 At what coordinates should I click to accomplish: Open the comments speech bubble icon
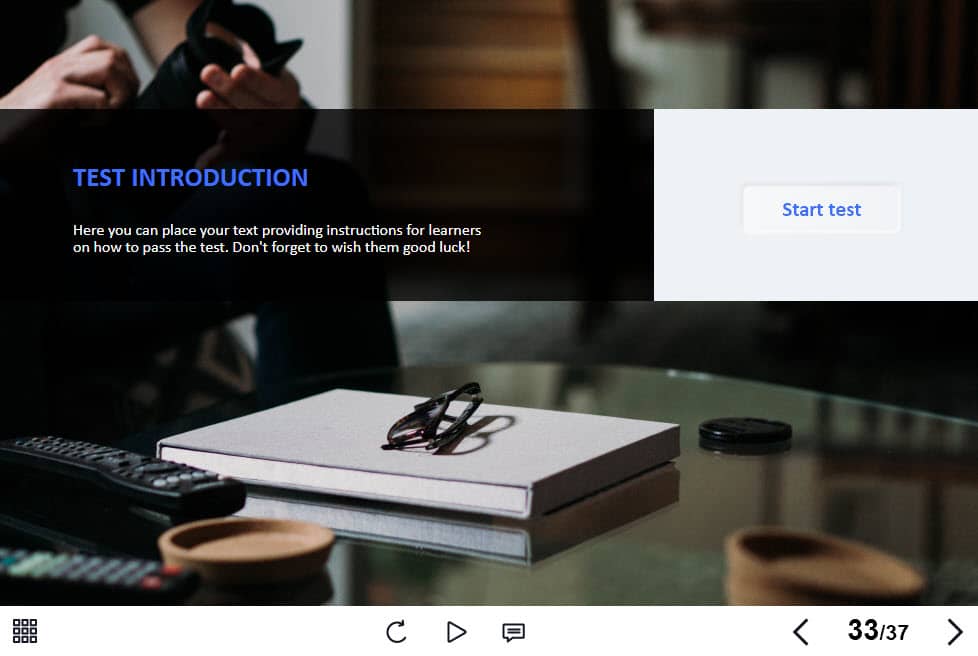coord(513,632)
